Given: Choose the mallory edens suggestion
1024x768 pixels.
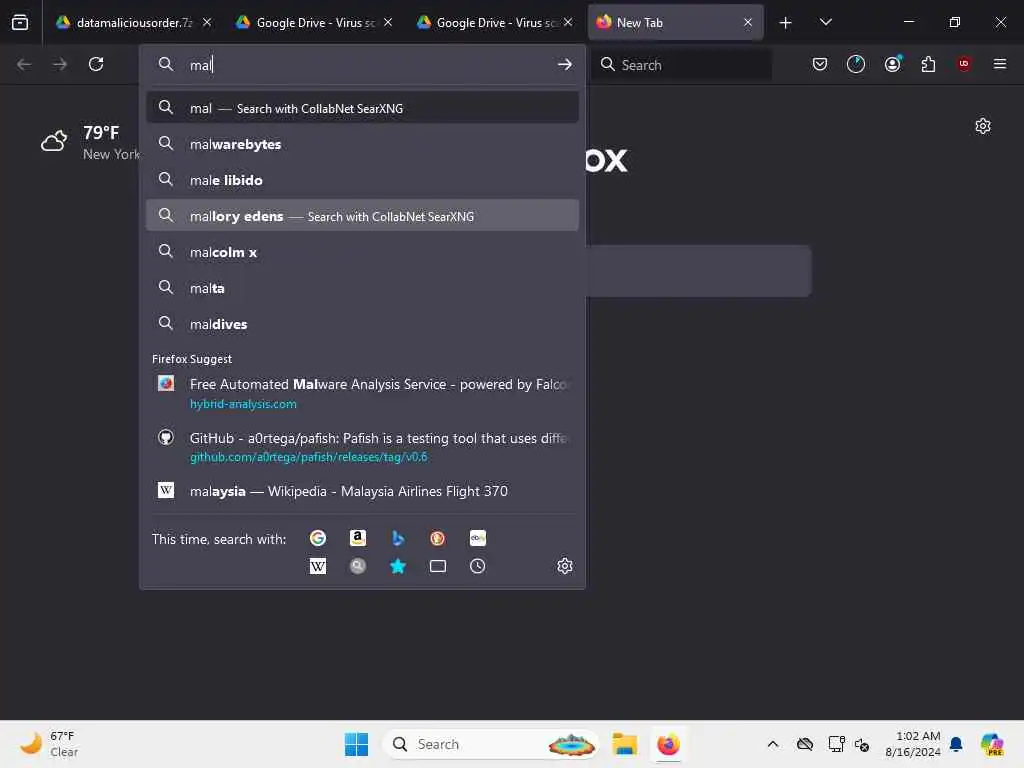Looking at the screenshot, I should (362, 216).
